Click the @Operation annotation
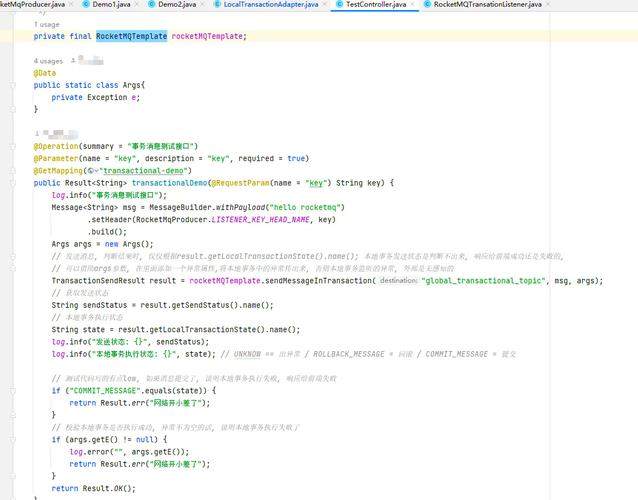 pyautogui.click(x=56, y=146)
